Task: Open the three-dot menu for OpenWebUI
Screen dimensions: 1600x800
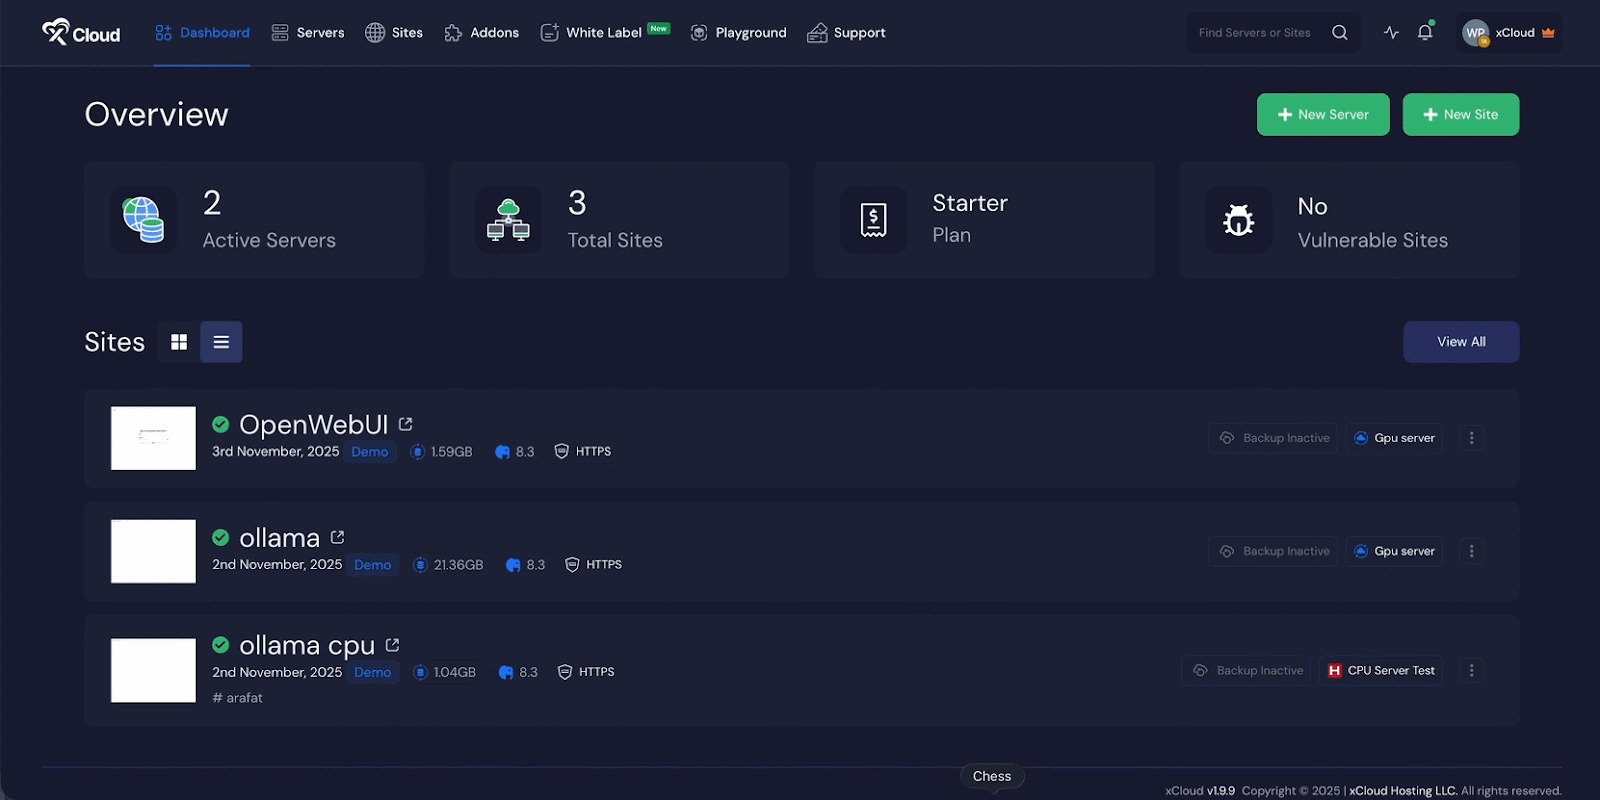Action: point(1471,438)
